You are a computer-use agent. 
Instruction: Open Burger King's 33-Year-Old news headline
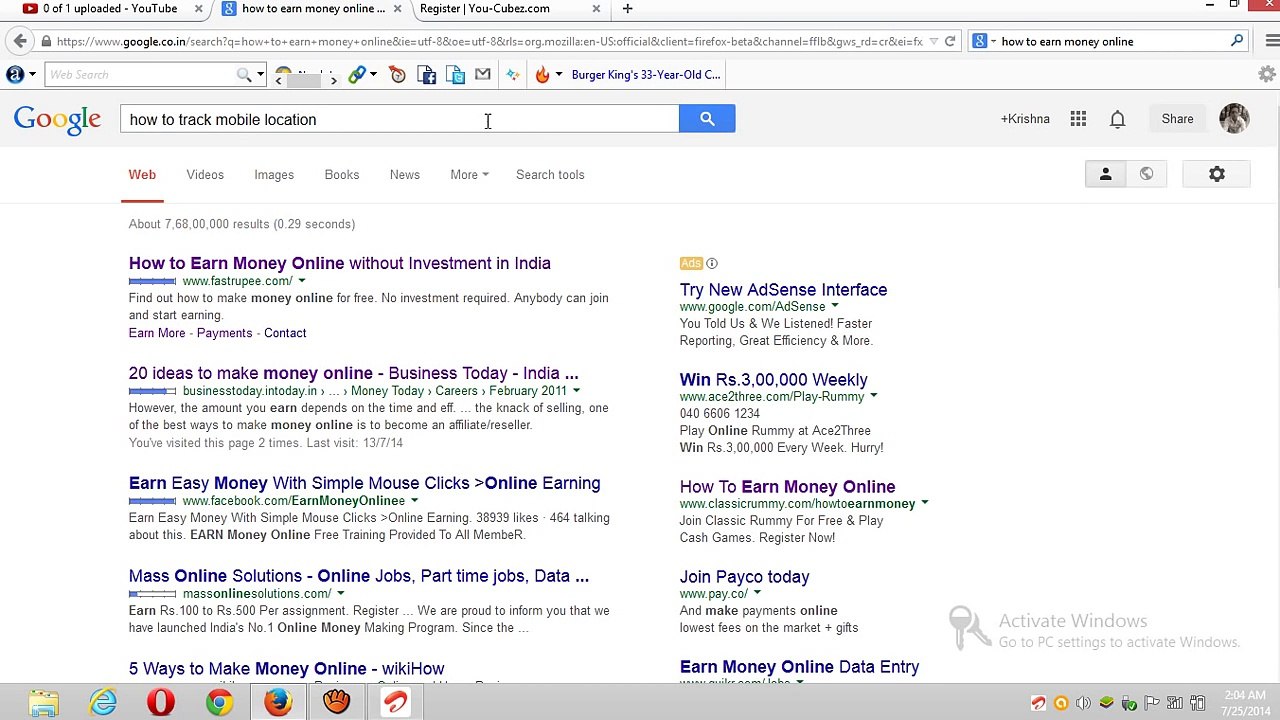coord(646,75)
